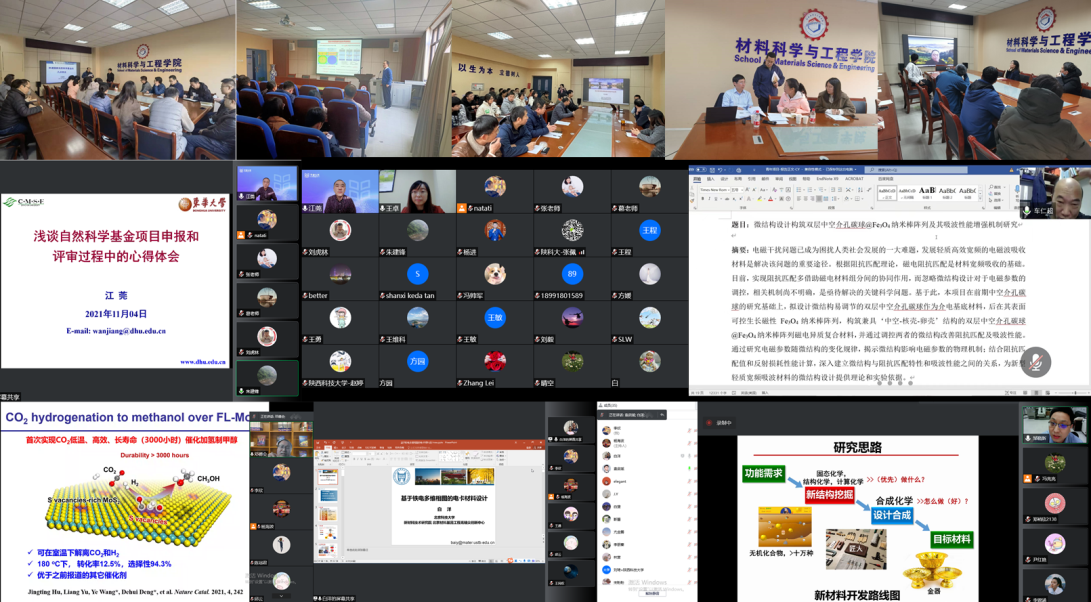
Task: Click the wanjiang@dhu.edu.cn email link
Action: coord(116,330)
